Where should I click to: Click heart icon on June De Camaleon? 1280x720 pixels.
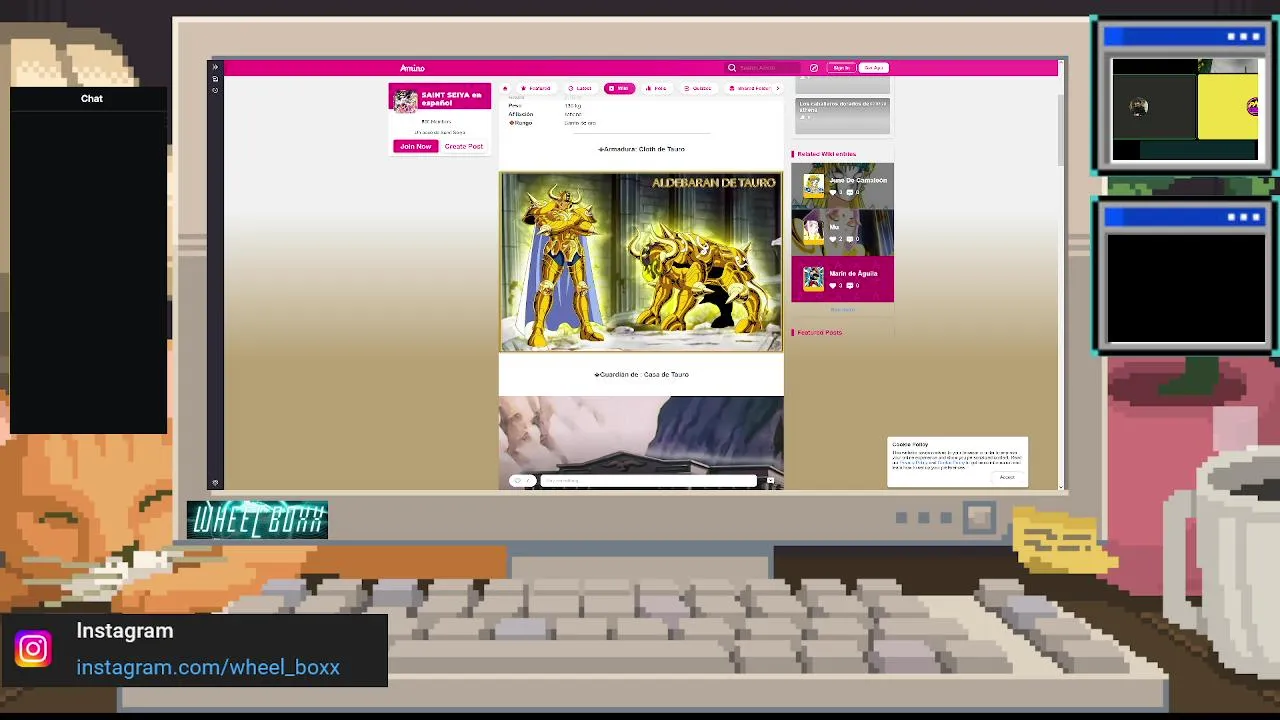(833, 192)
